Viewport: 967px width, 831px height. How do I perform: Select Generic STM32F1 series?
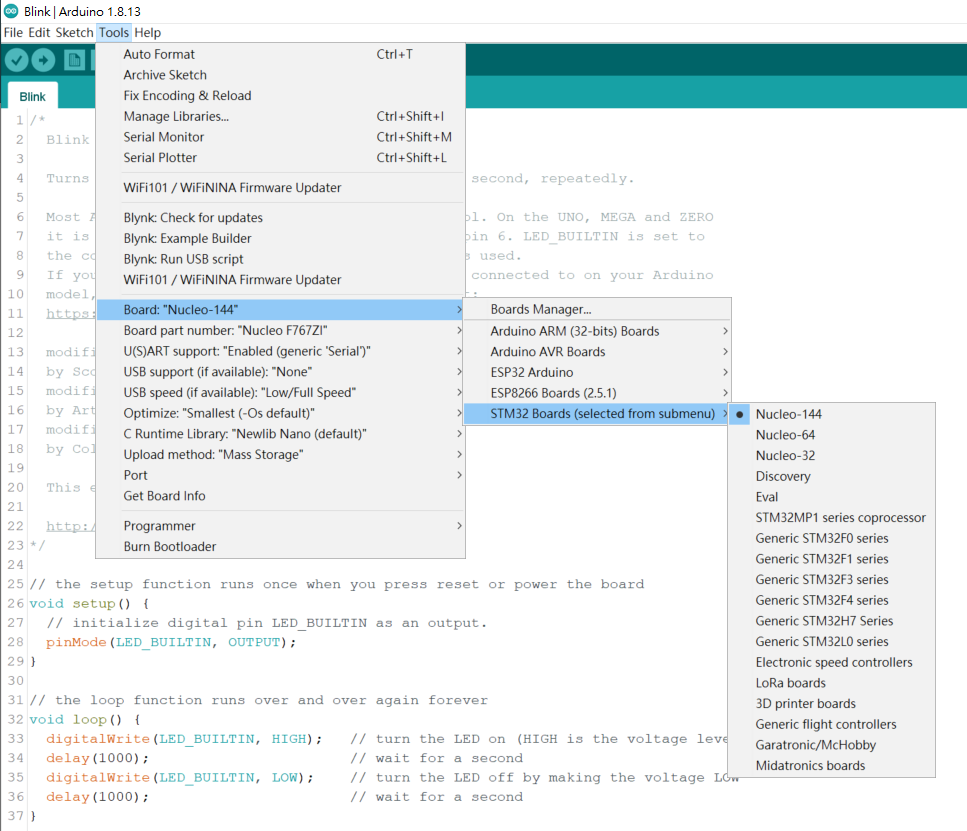point(831,559)
